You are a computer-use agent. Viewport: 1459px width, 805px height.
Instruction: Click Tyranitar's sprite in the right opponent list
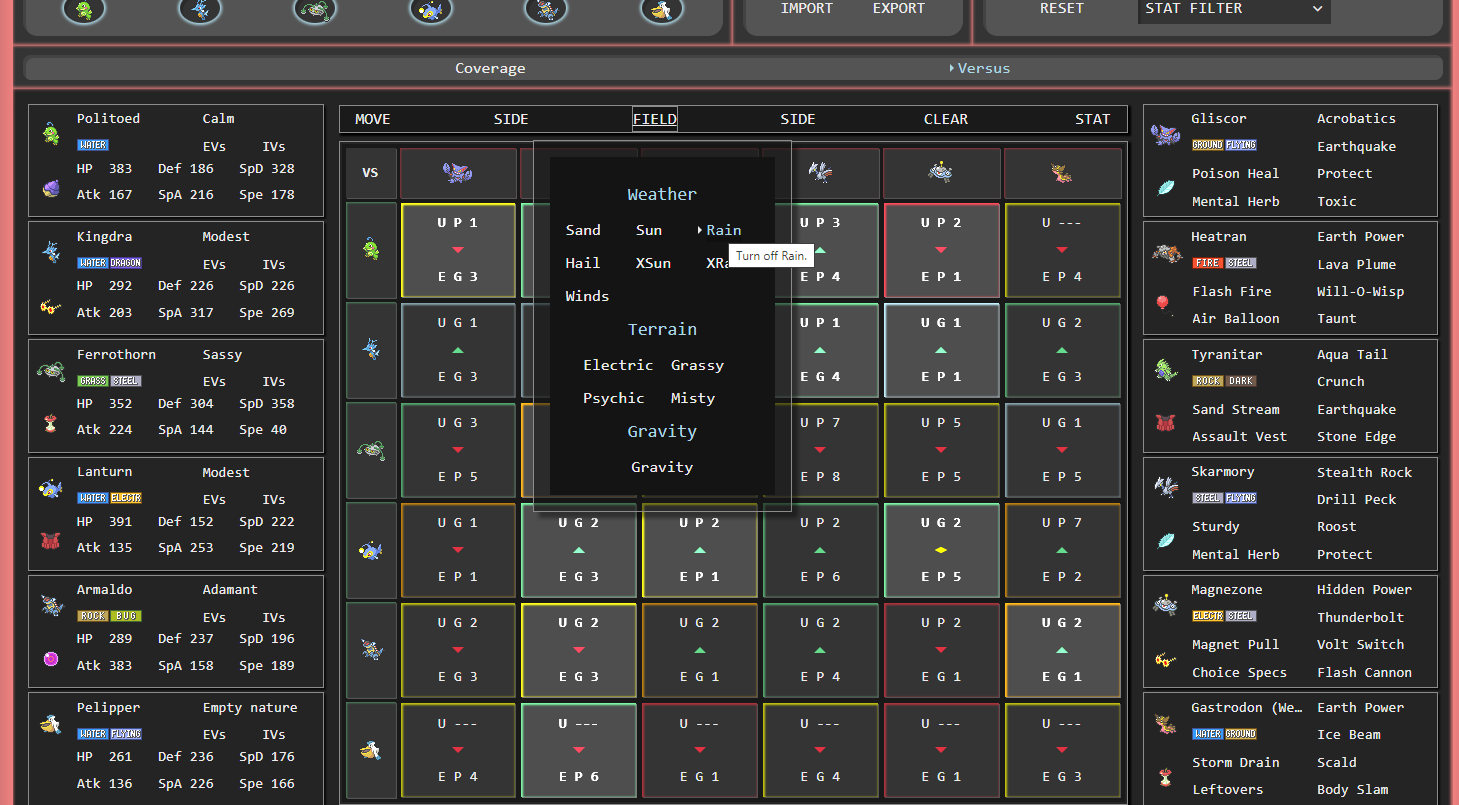click(1165, 370)
